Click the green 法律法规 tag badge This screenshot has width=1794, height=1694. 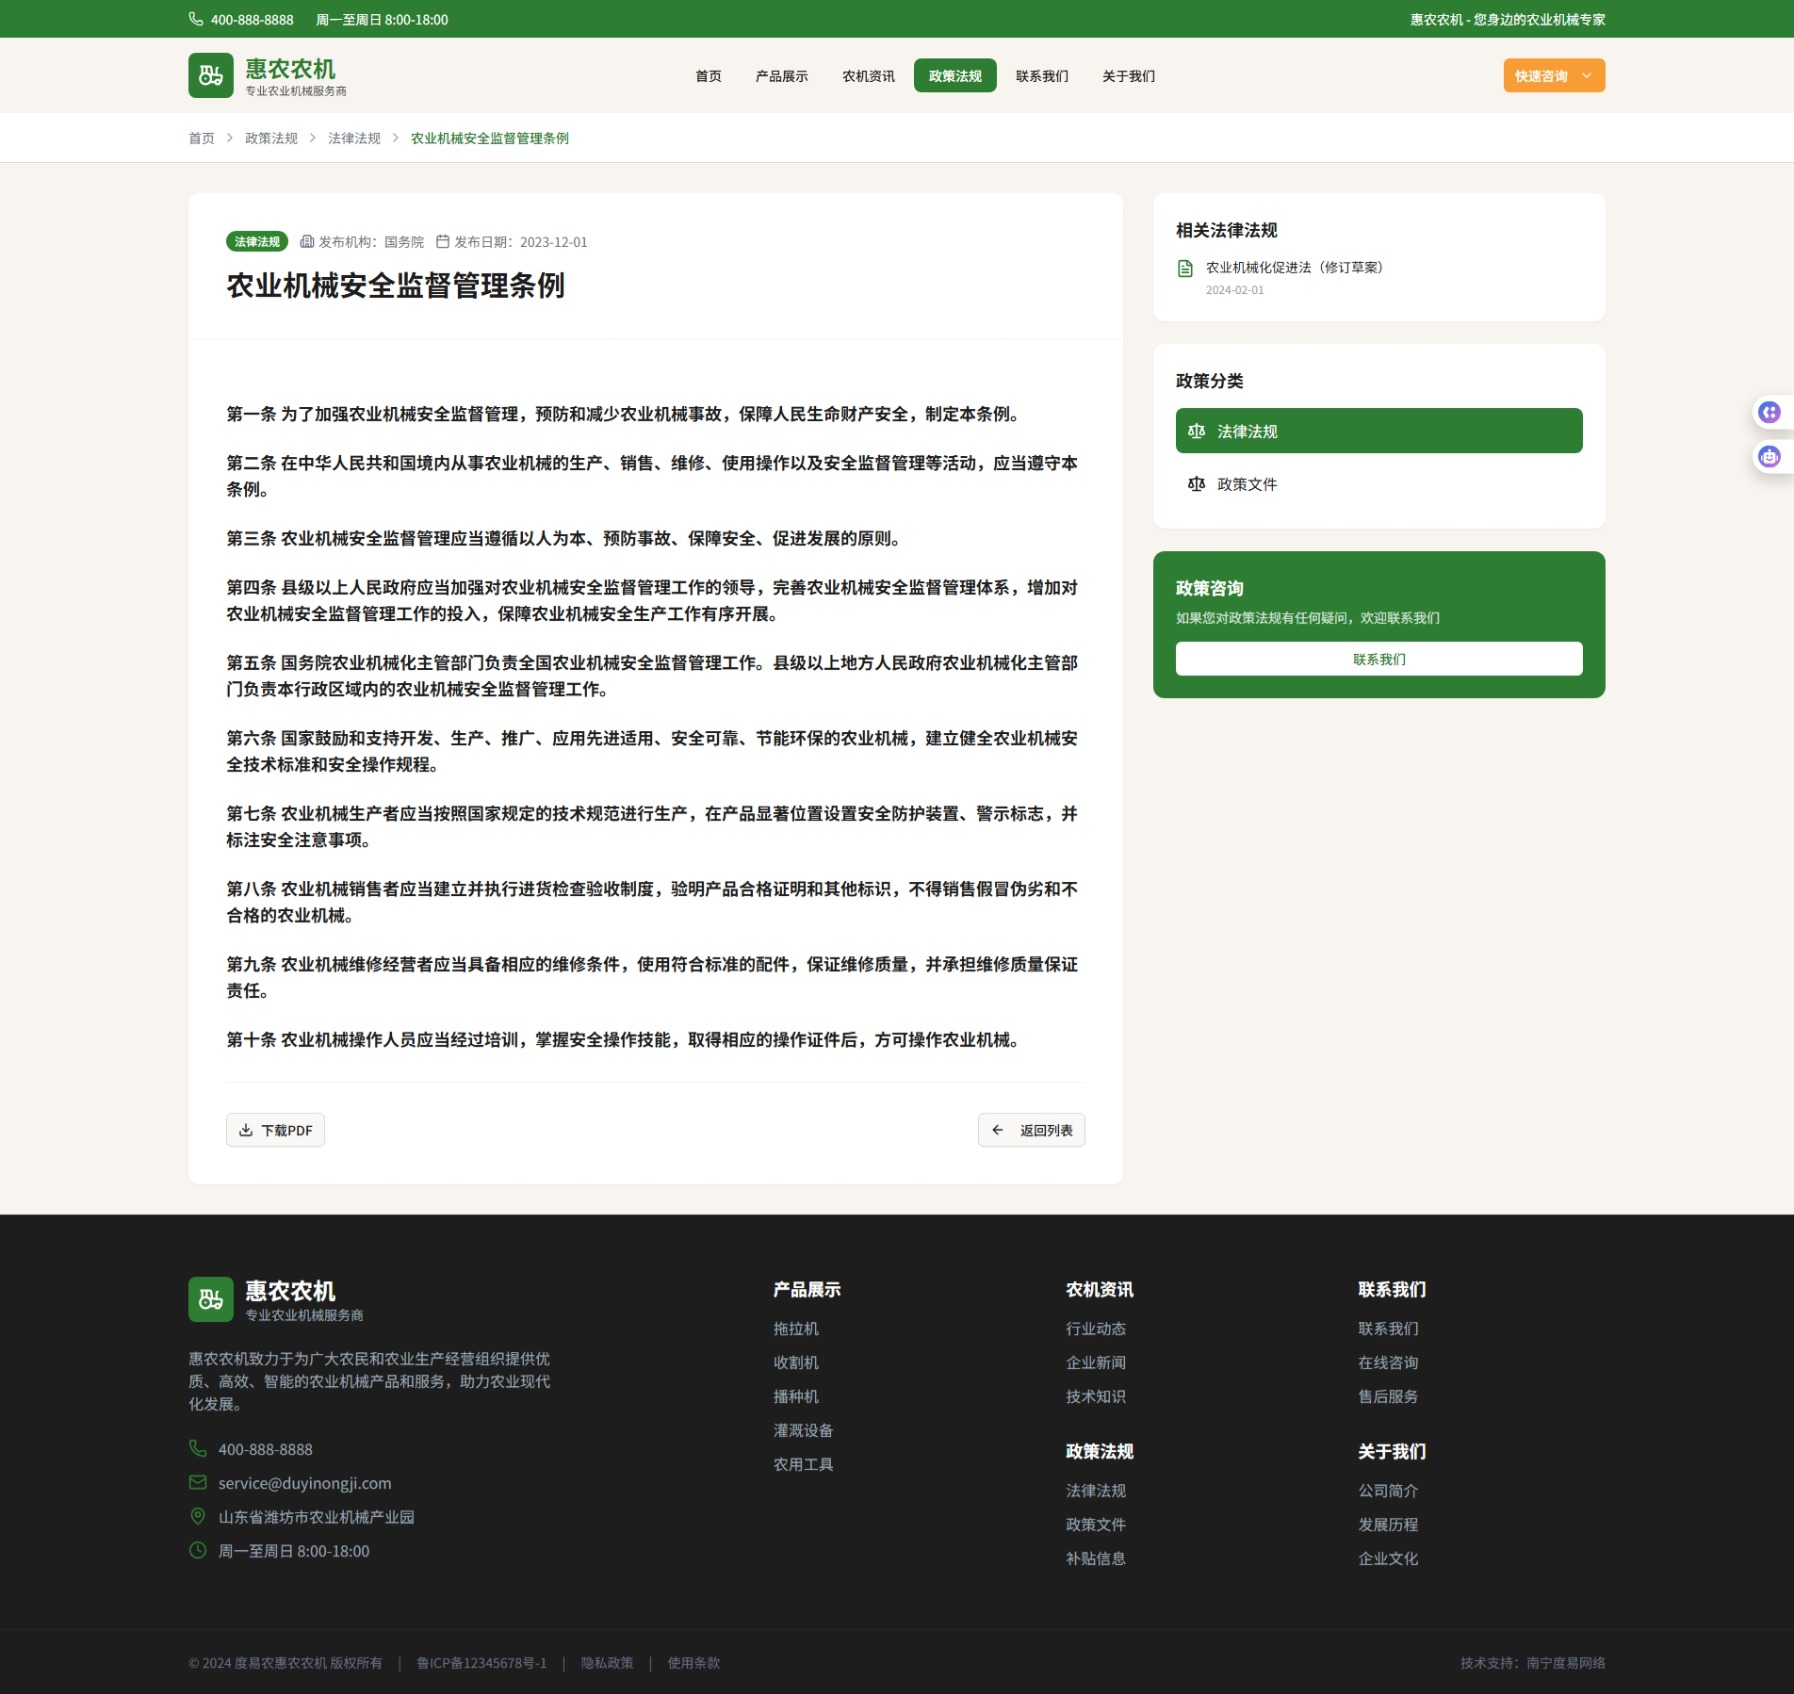tap(257, 242)
